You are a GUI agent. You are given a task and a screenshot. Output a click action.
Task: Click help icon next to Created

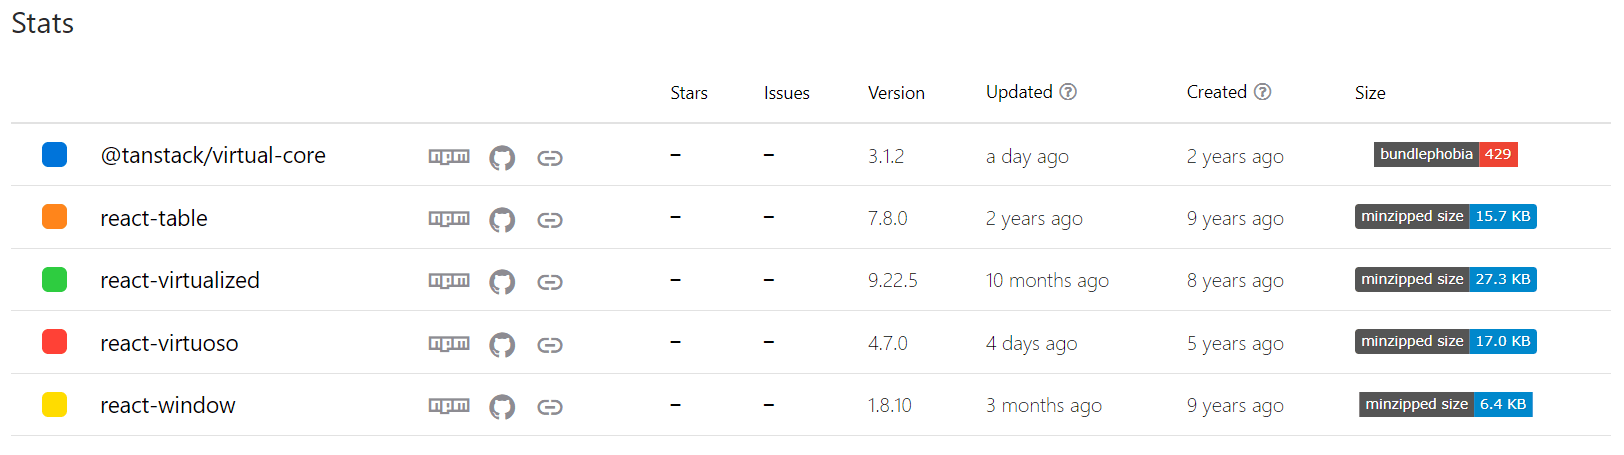[1263, 92]
